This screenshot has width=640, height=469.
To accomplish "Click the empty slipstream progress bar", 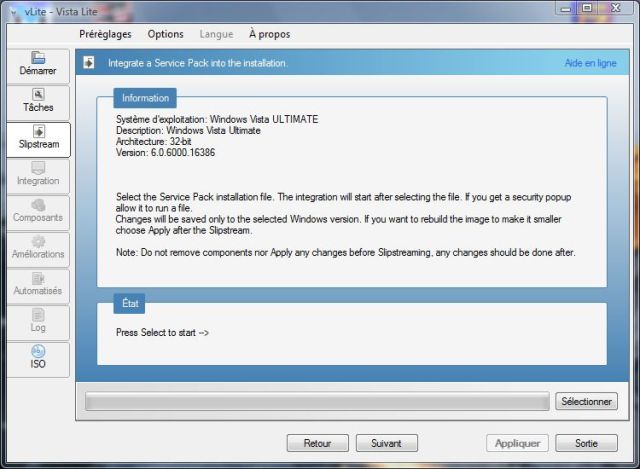I will point(317,402).
